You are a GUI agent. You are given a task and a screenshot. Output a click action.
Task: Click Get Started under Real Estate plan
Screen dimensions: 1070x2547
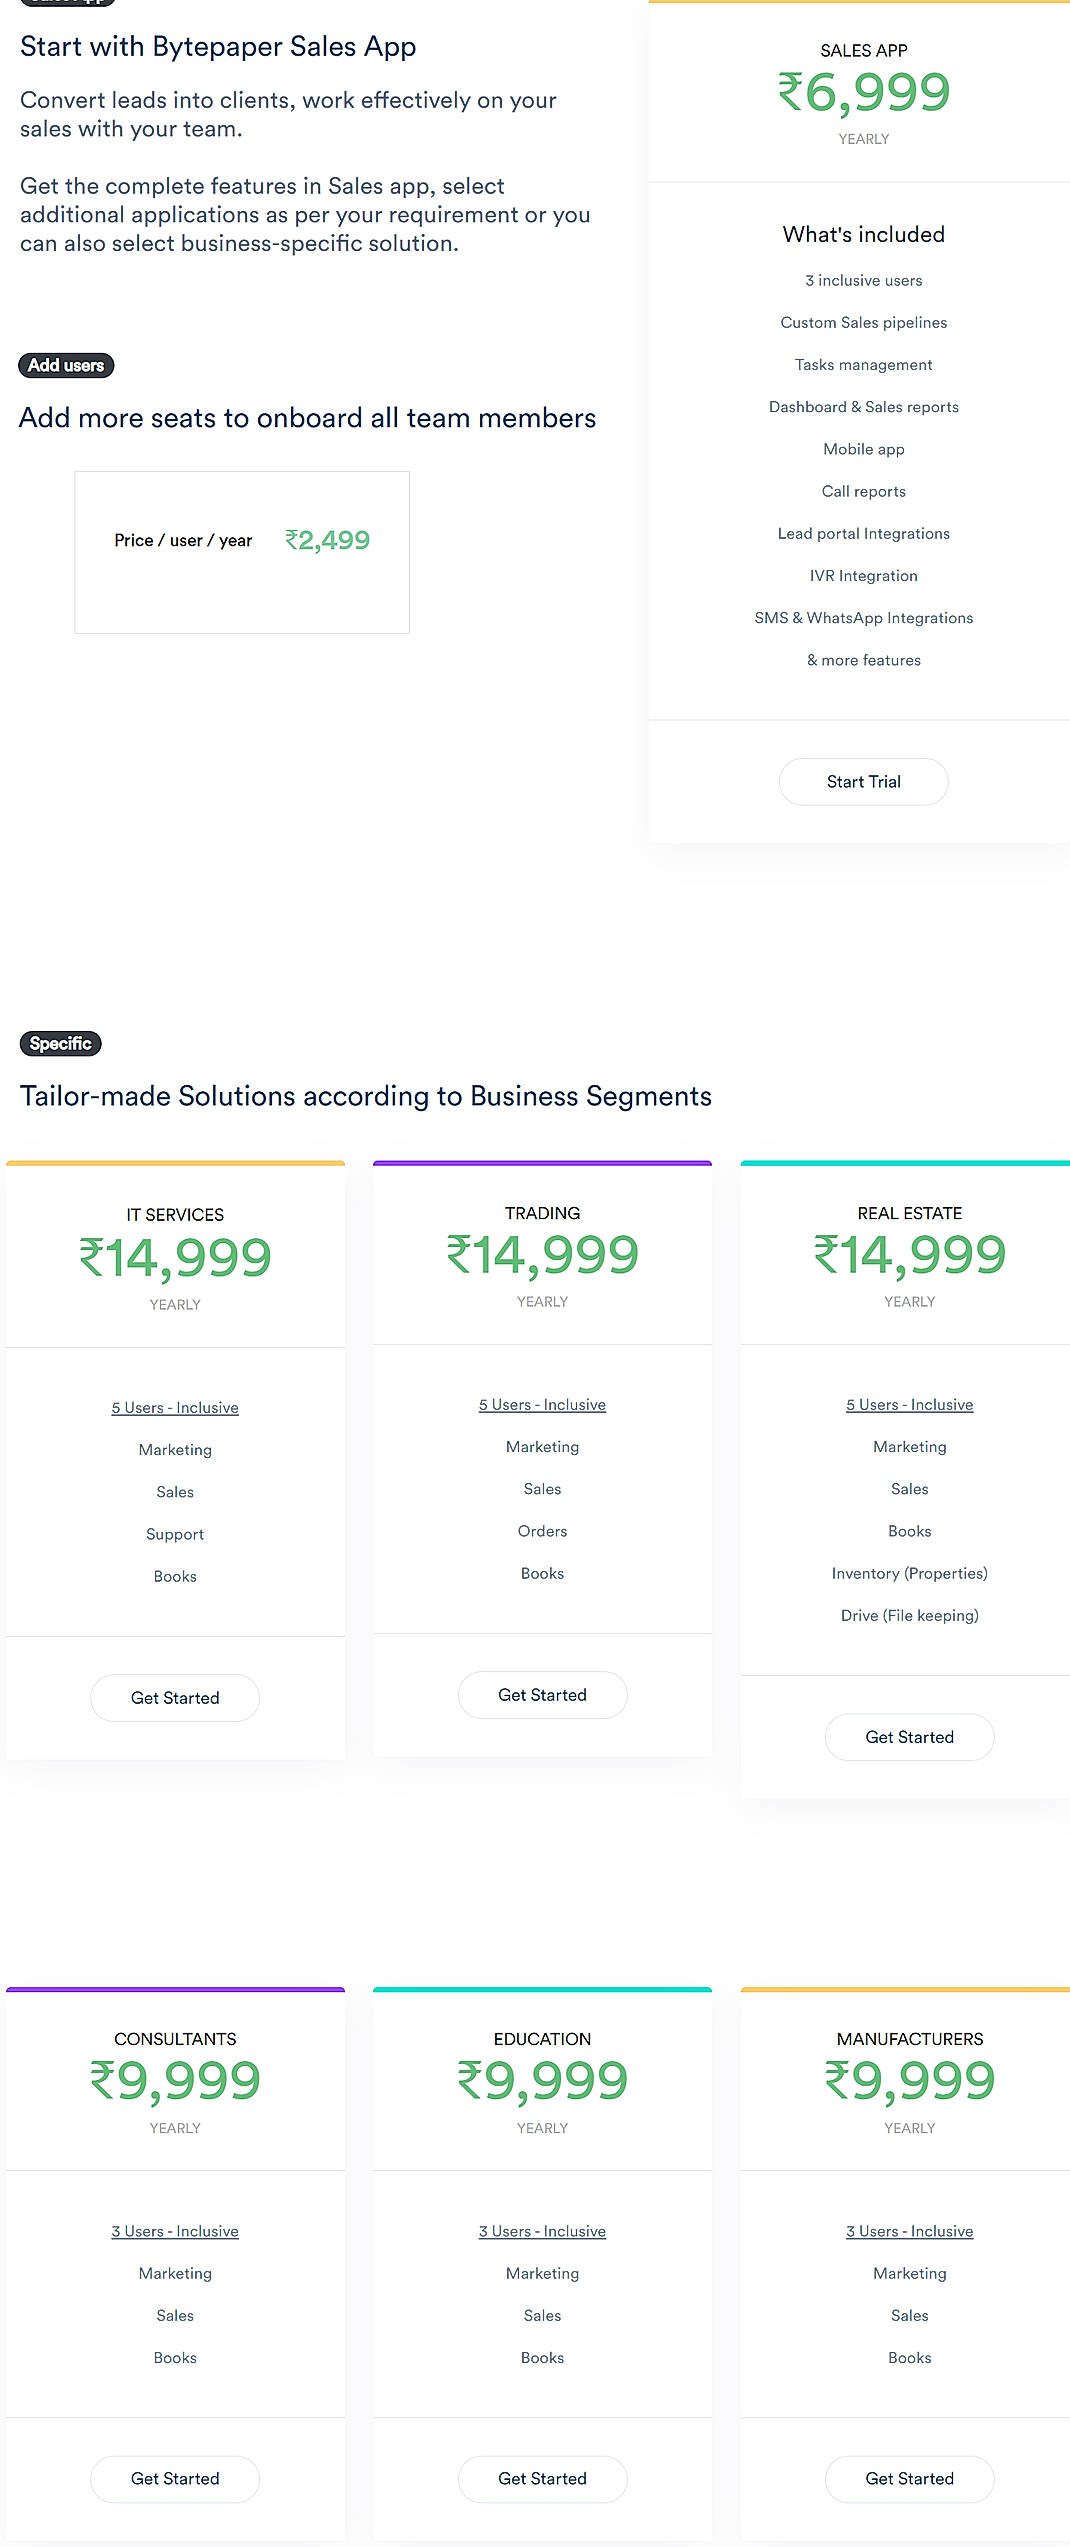click(908, 1737)
